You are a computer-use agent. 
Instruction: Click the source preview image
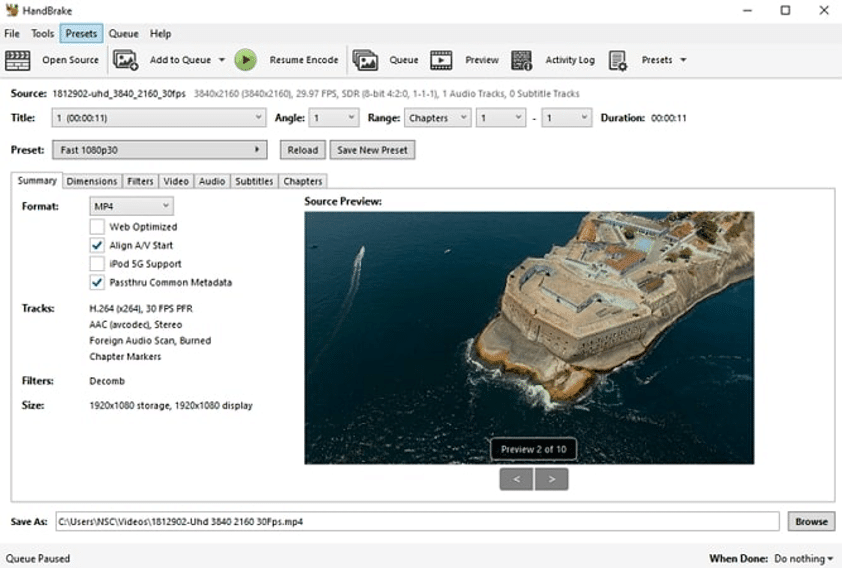tap(529, 338)
